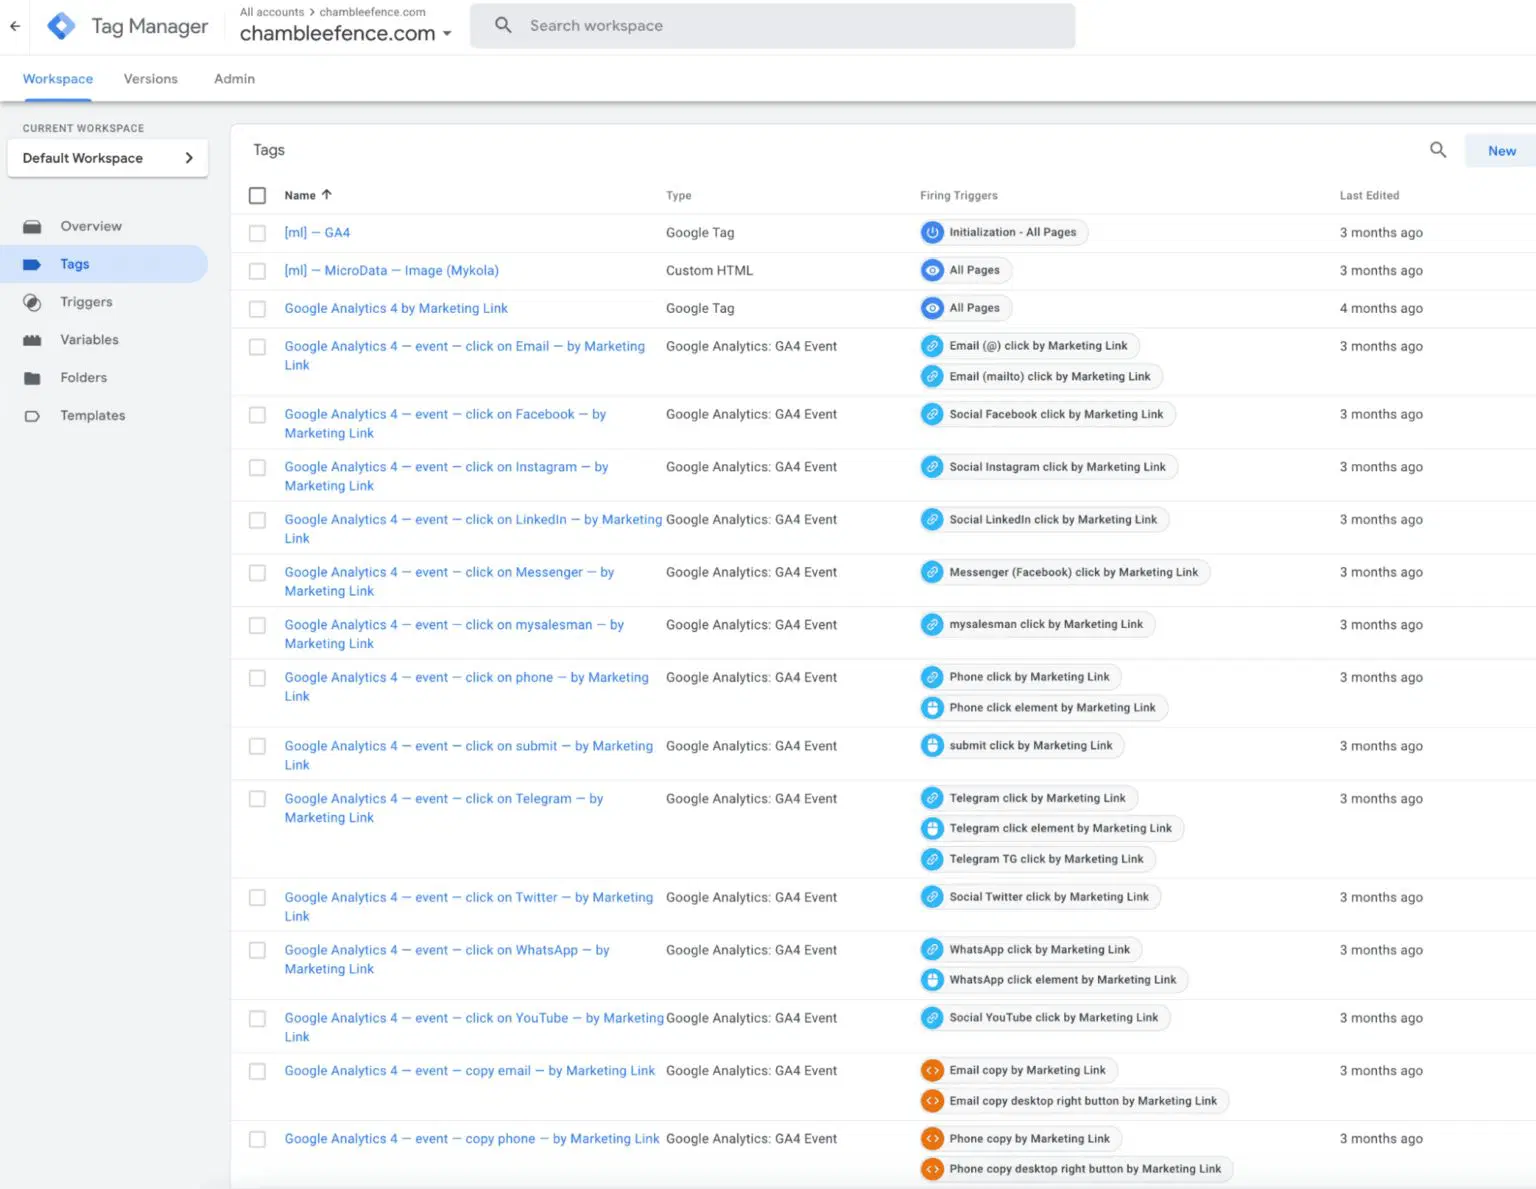Click the Phone click element trigger icon

(932, 707)
